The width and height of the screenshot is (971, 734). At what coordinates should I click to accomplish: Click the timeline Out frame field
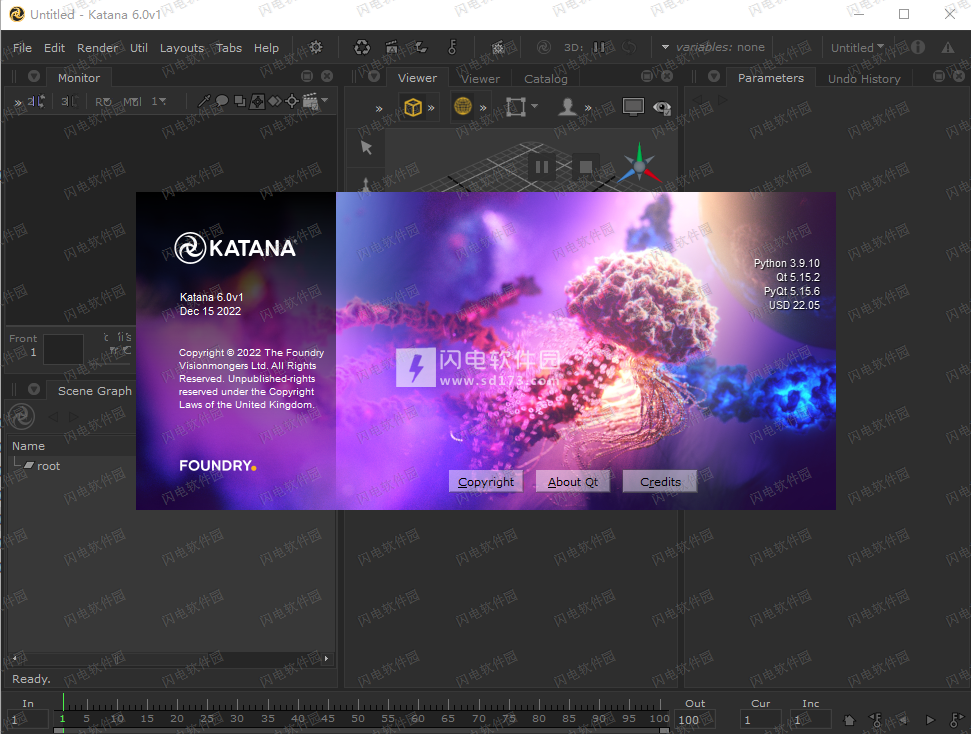click(695, 720)
